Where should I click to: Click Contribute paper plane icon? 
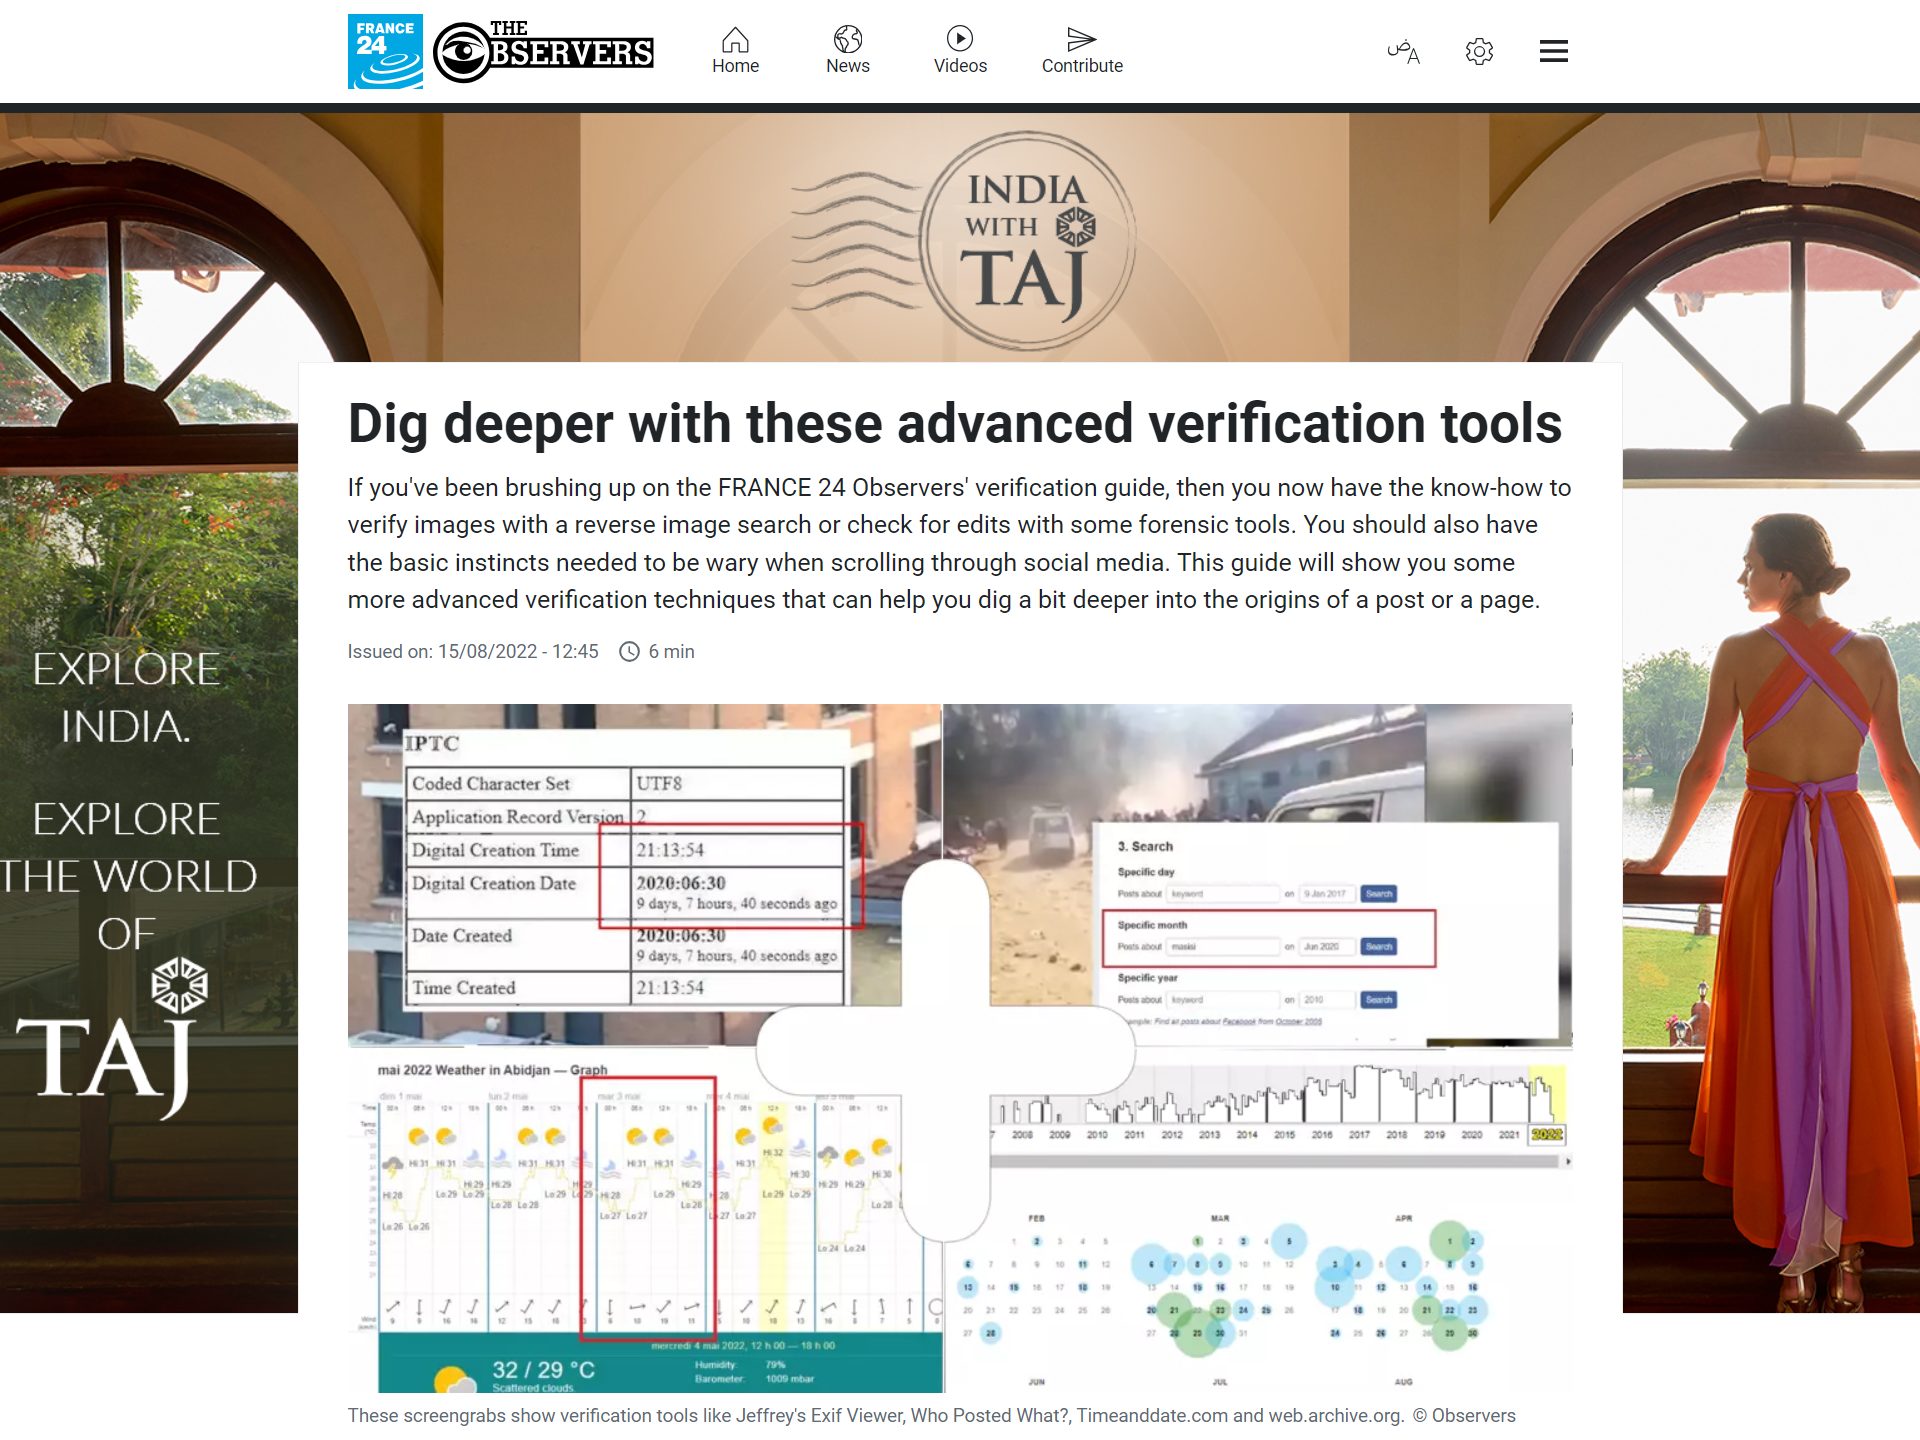click(x=1081, y=39)
